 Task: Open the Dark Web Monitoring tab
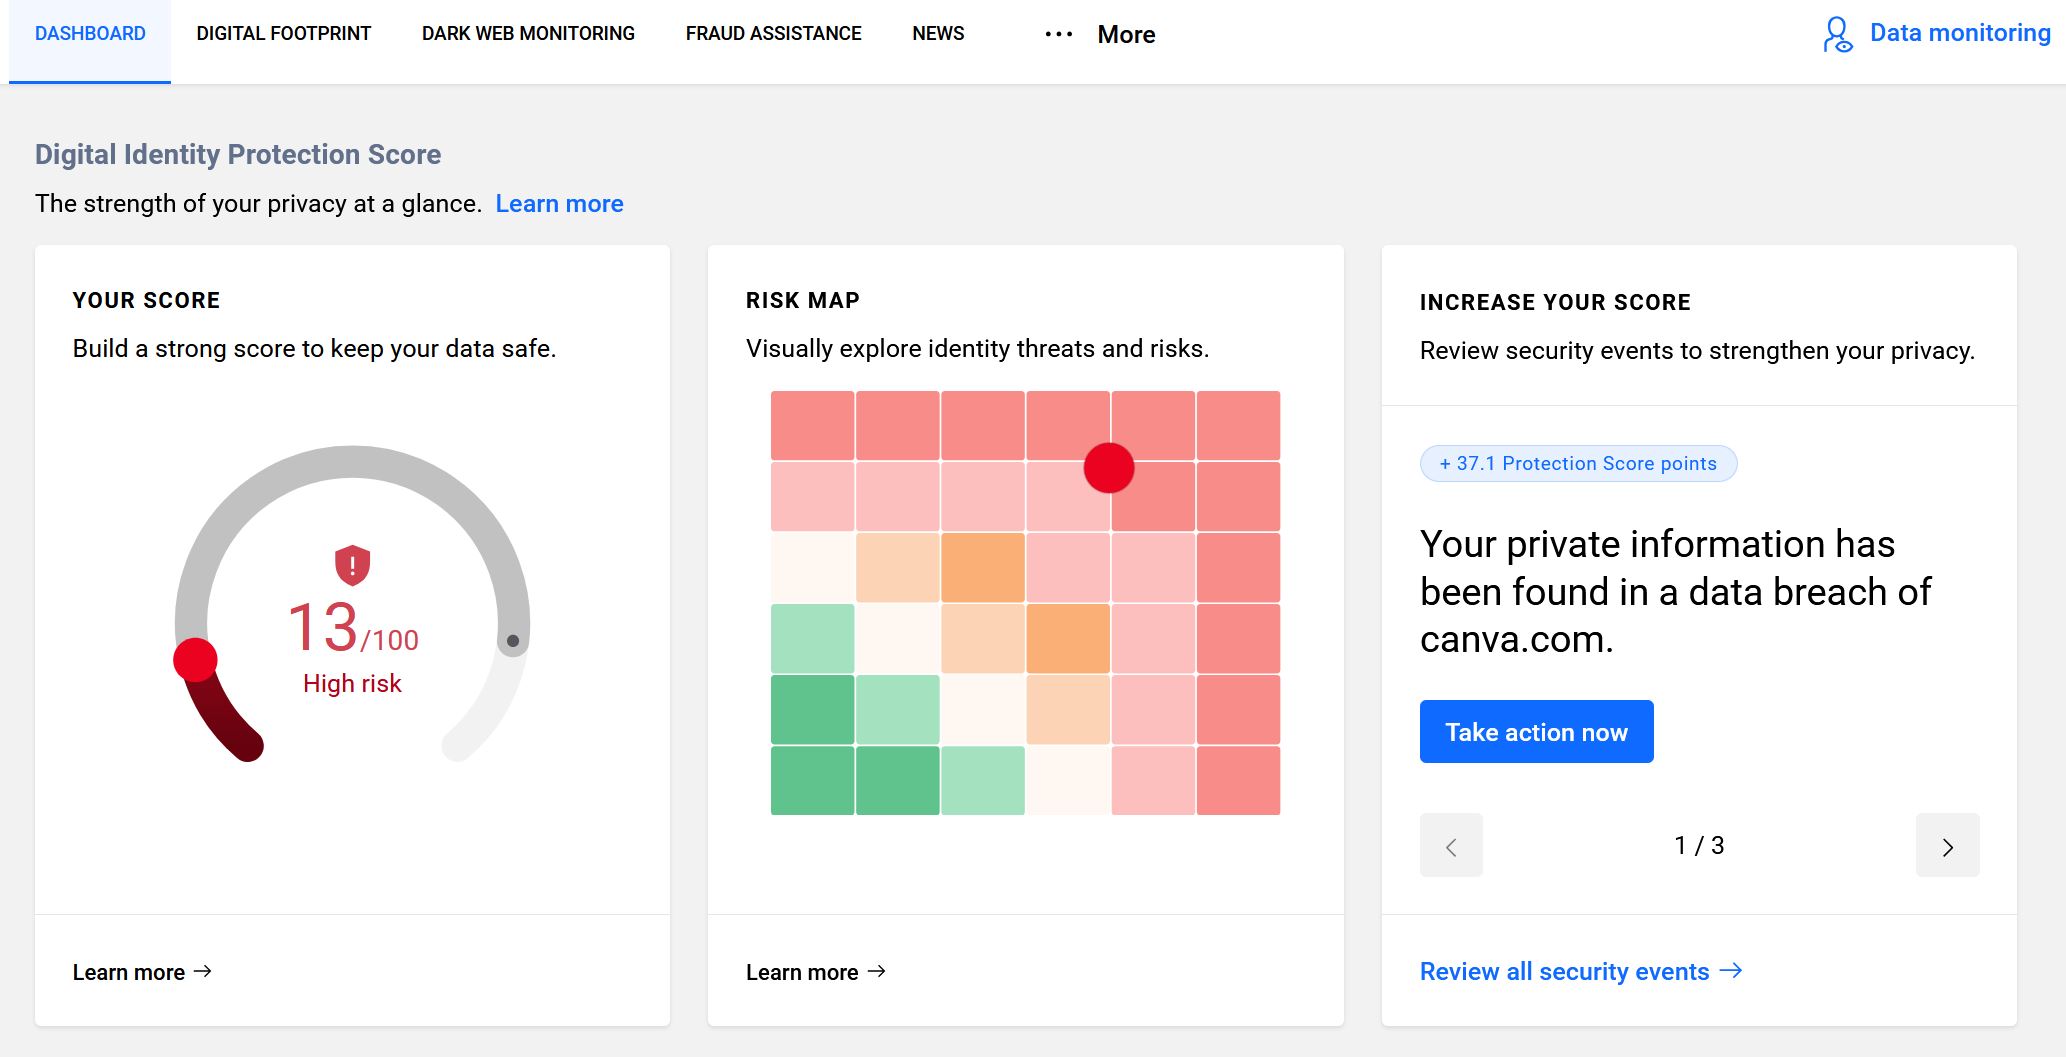coord(528,34)
